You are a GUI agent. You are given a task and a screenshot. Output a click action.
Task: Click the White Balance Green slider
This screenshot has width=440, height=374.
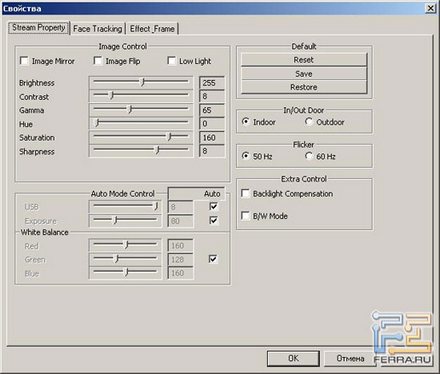pos(125,259)
